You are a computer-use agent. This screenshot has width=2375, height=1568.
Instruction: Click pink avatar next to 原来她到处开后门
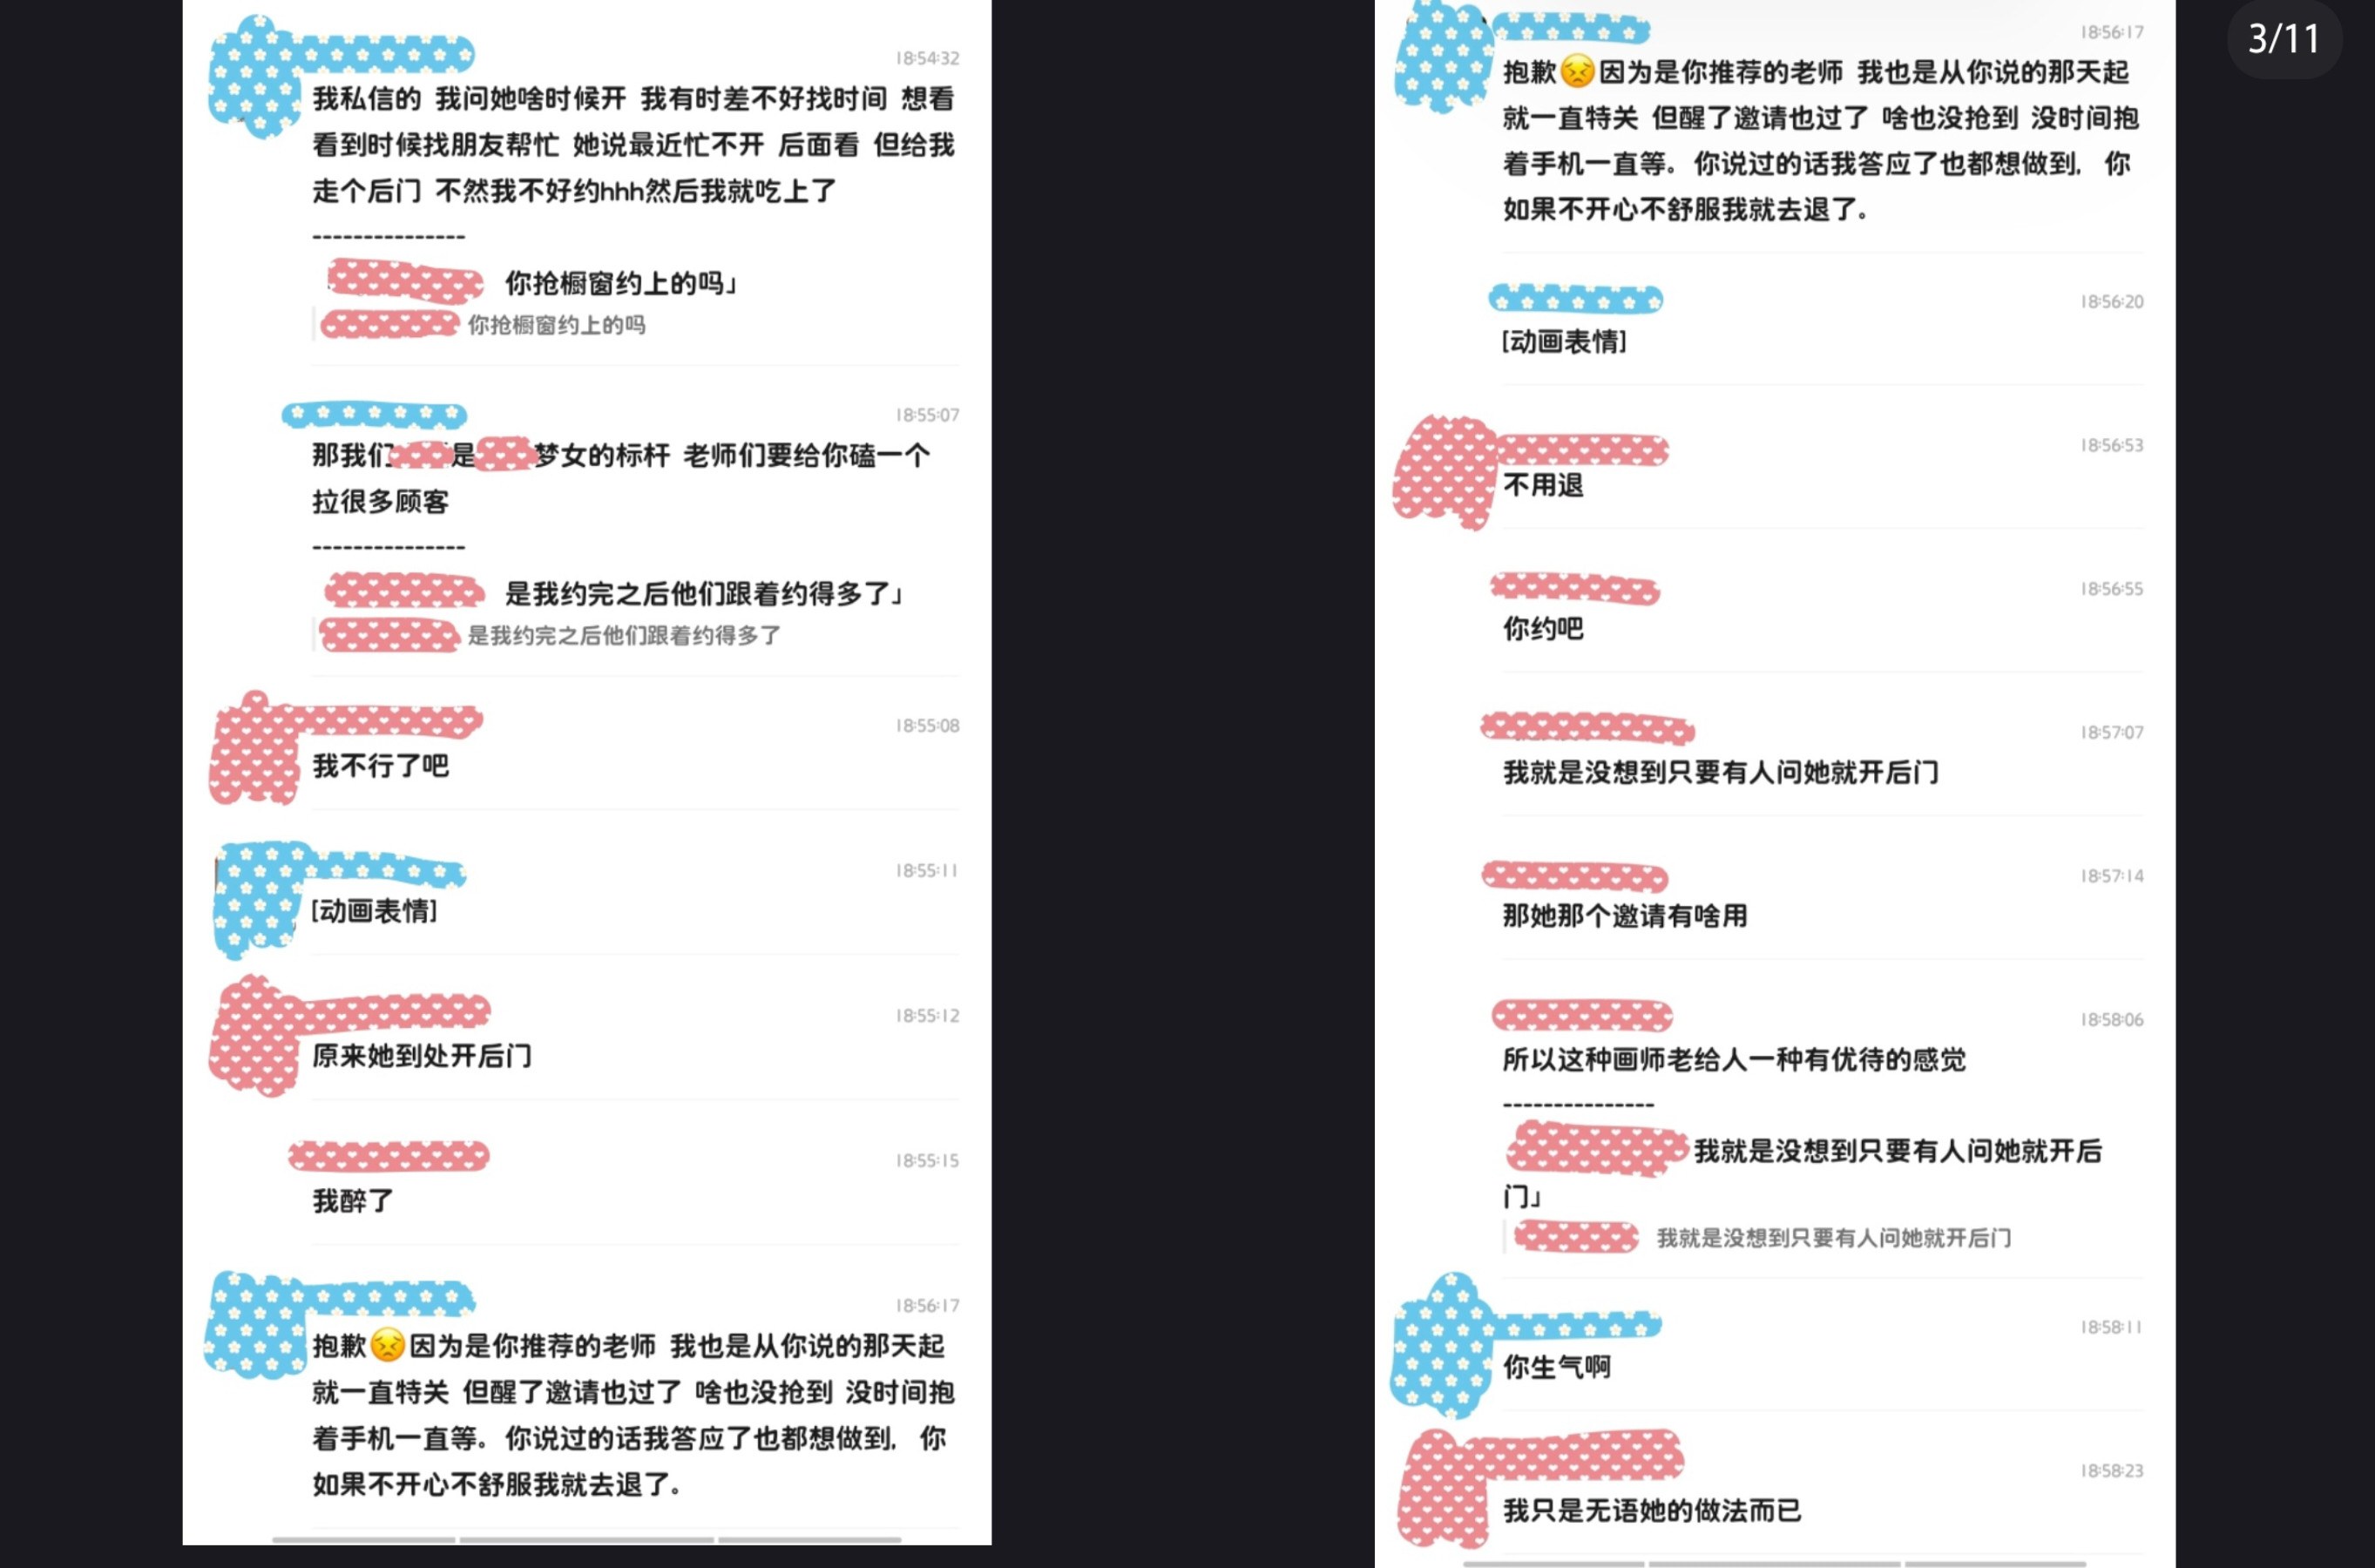point(255,1036)
